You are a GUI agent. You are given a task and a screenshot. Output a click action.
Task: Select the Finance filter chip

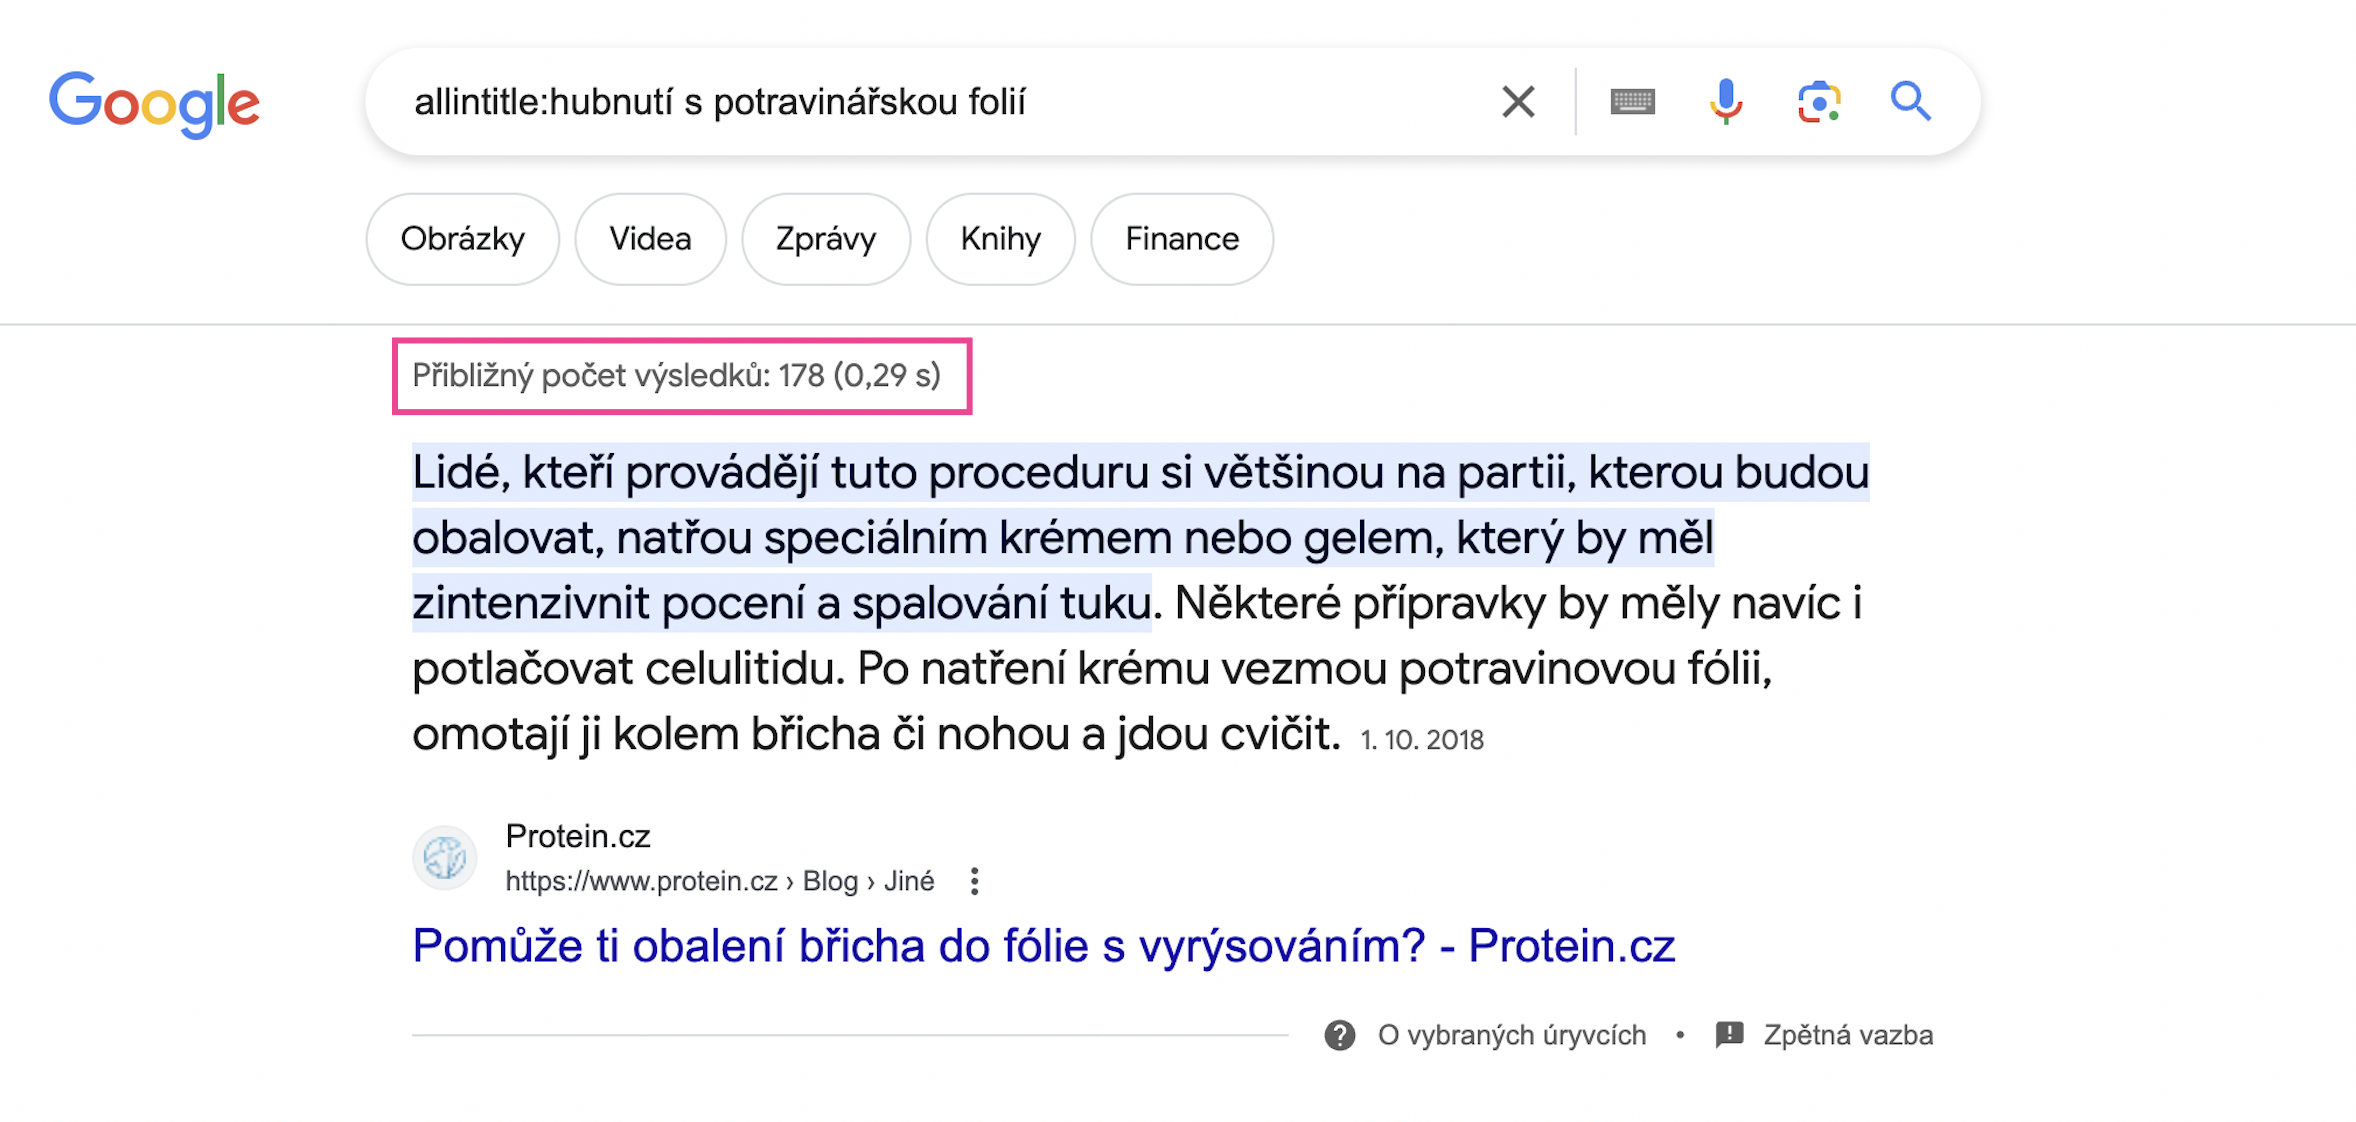click(1182, 239)
